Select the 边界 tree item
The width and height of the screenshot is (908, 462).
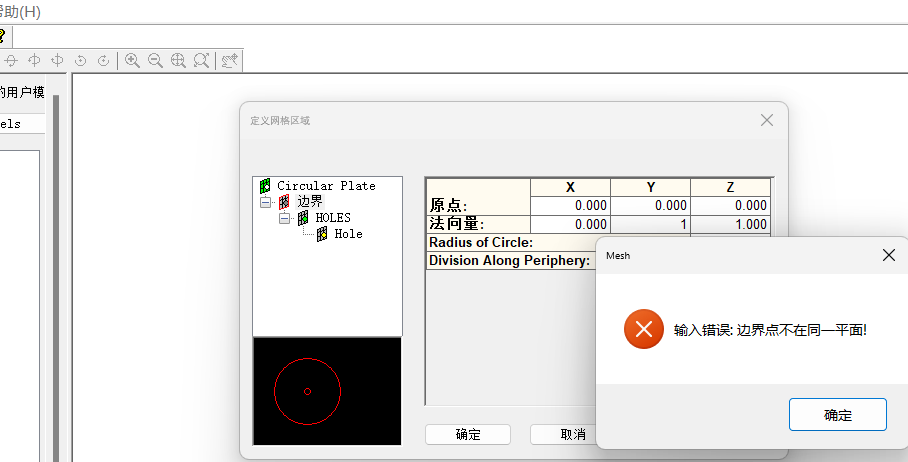point(310,201)
